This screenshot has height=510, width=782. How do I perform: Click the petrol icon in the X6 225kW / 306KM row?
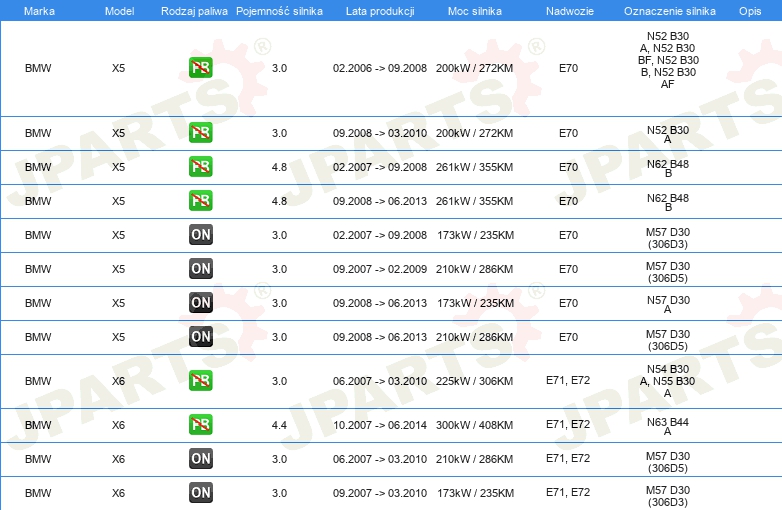[x=200, y=380]
